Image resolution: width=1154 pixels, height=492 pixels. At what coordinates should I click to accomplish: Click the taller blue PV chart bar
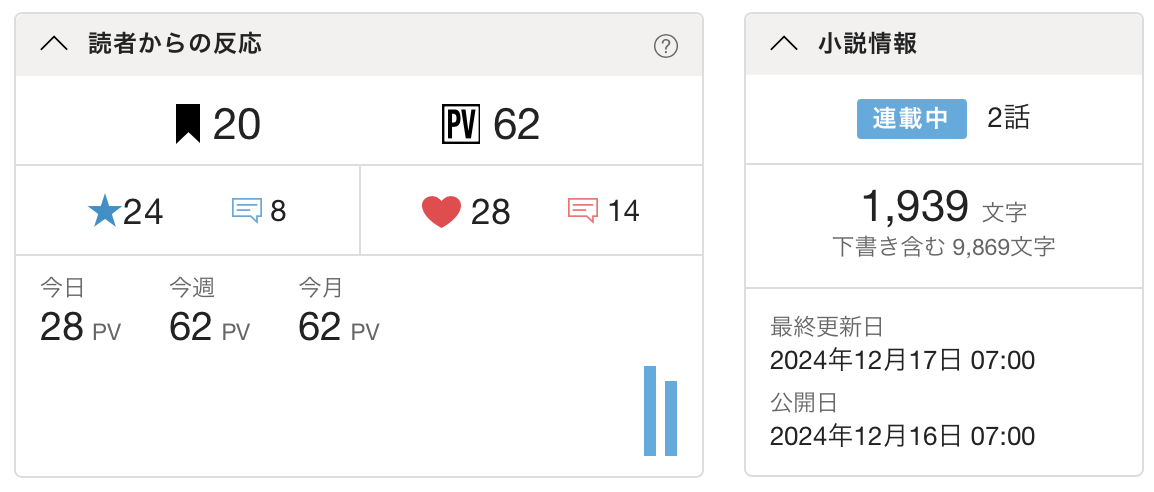tap(650, 411)
